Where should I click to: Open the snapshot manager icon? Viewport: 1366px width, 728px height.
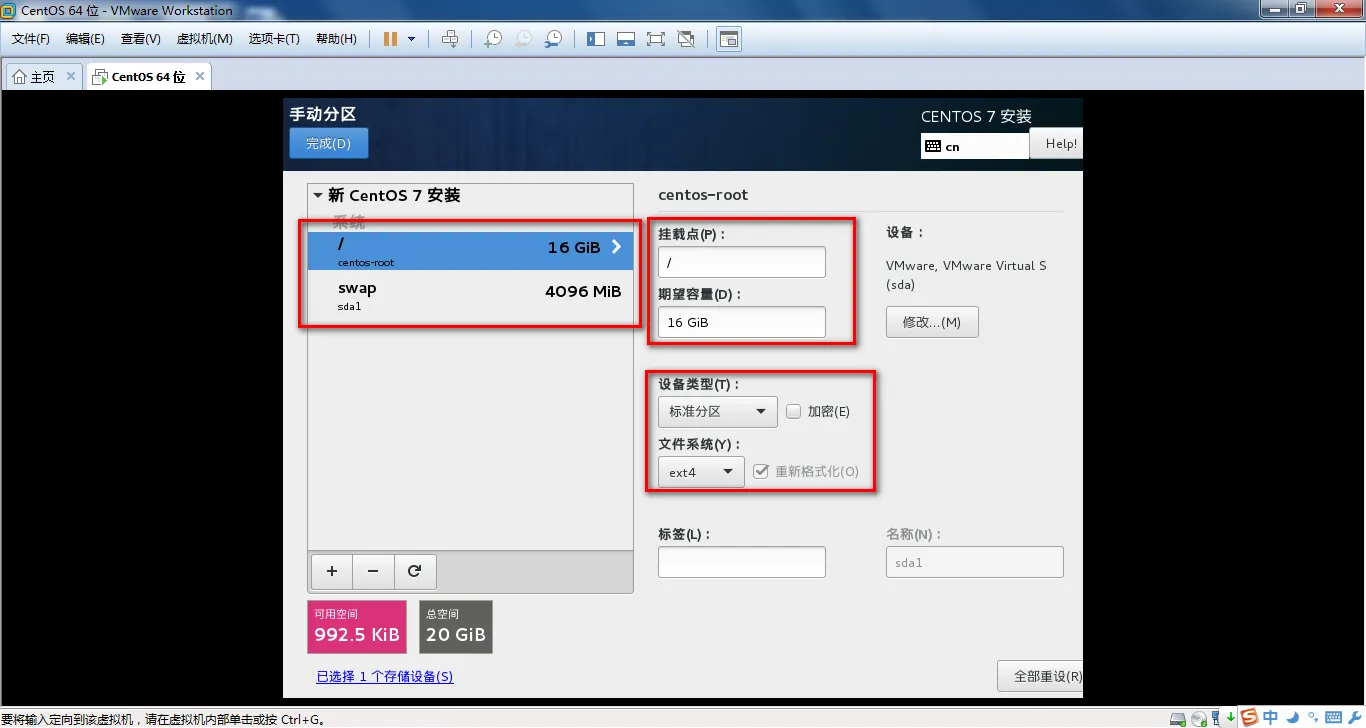(x=553, y=39)
